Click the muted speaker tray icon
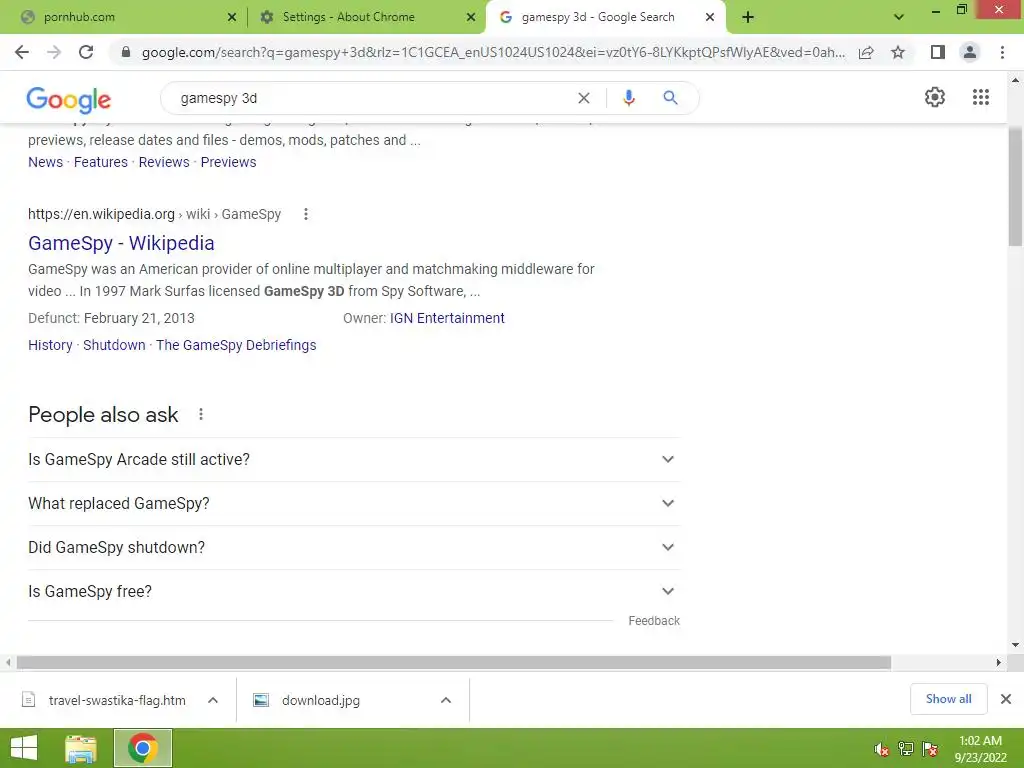Viewport: 1024px width, 768px height. (882, 749)
